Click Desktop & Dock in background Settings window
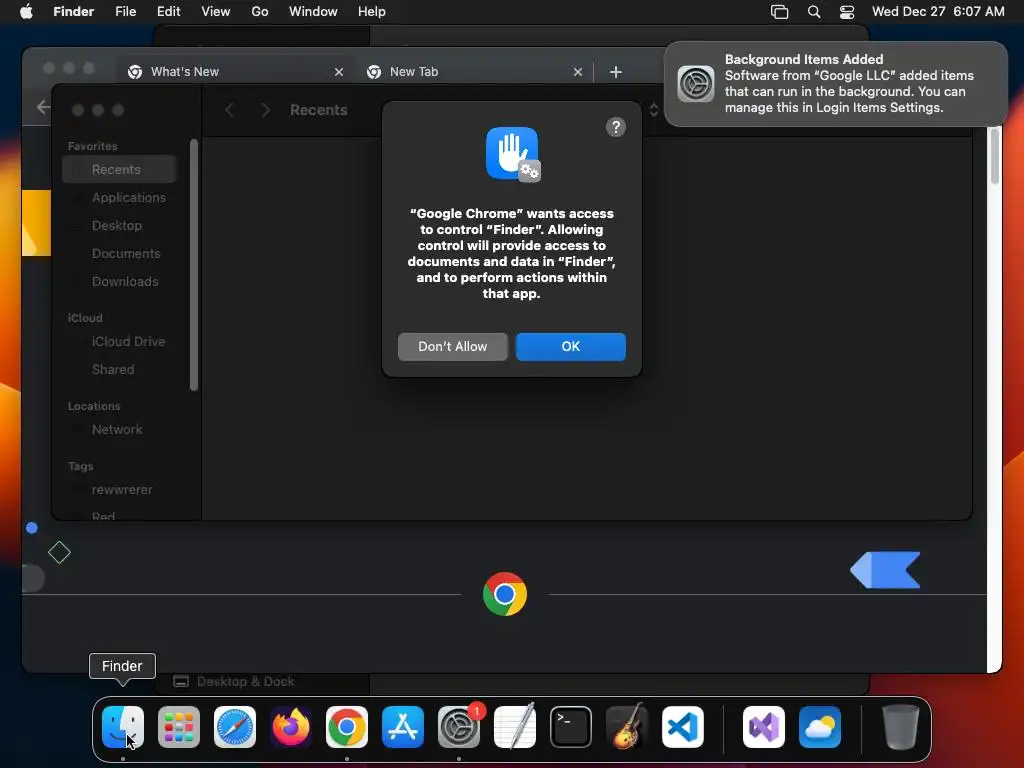 coord(234,682)
